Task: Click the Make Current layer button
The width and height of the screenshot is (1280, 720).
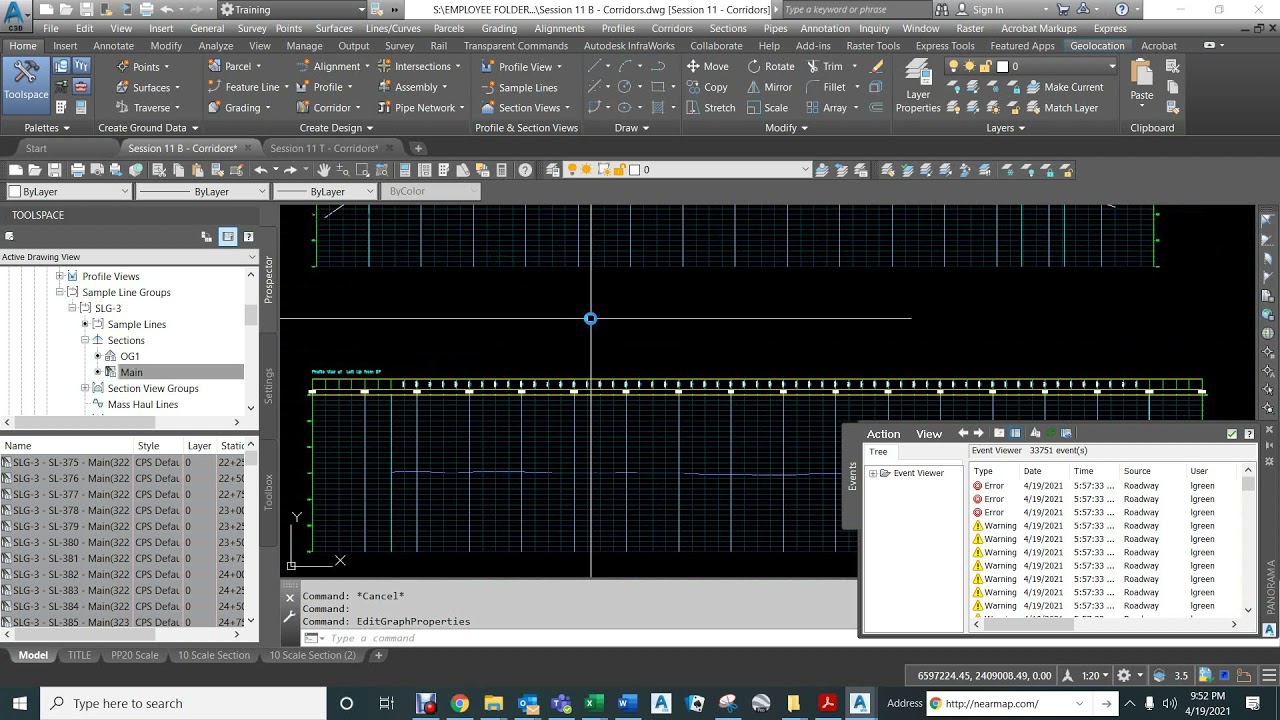Action: pyautogui.click(x=1065, y=87)
